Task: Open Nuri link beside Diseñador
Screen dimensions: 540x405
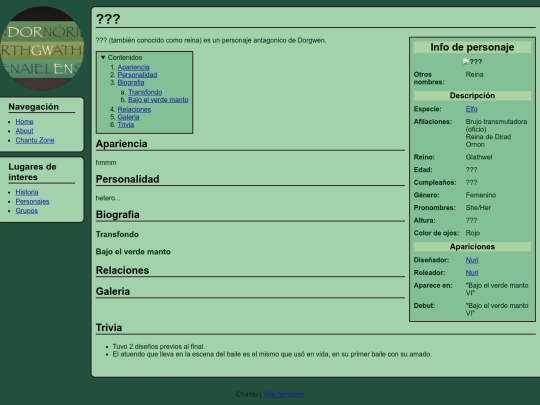Action: [472, 260]
